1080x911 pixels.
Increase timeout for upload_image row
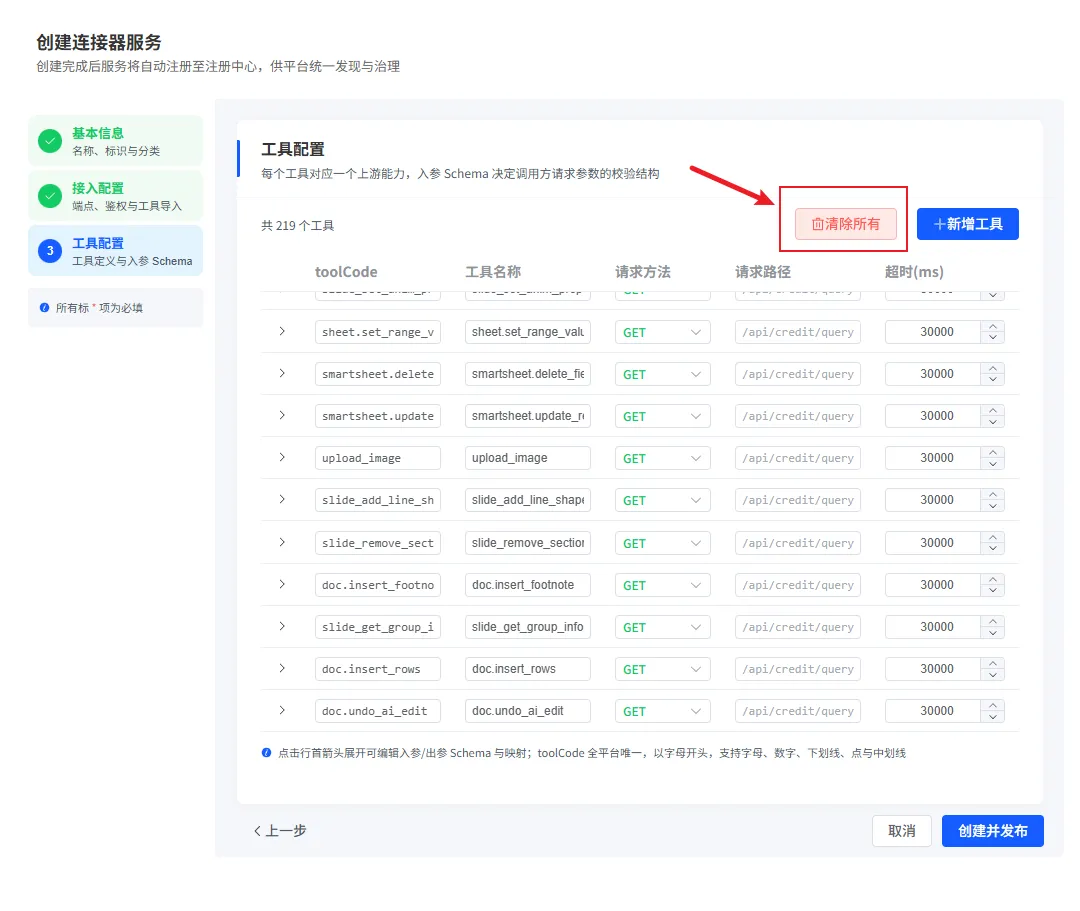(x=993, y=452)
